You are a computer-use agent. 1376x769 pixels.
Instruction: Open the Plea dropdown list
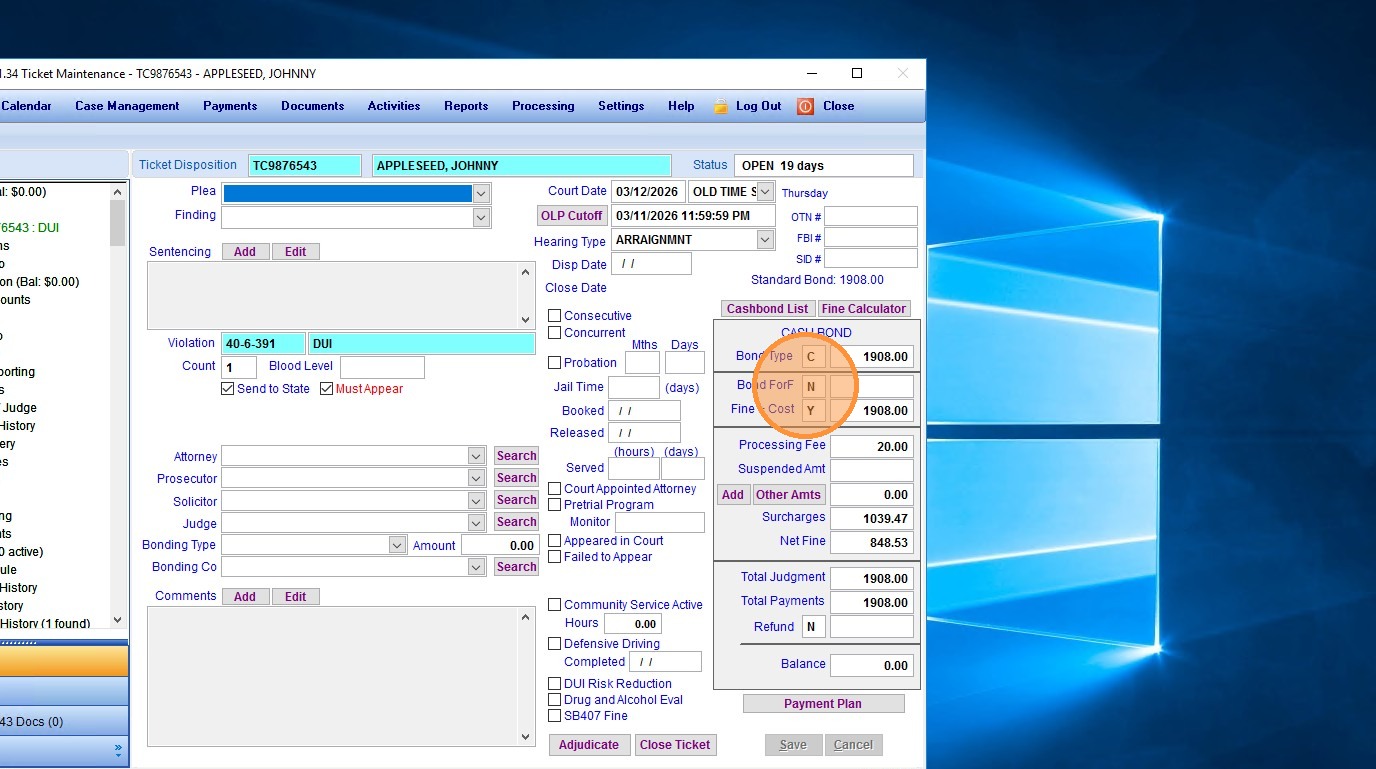coord(481,193)
